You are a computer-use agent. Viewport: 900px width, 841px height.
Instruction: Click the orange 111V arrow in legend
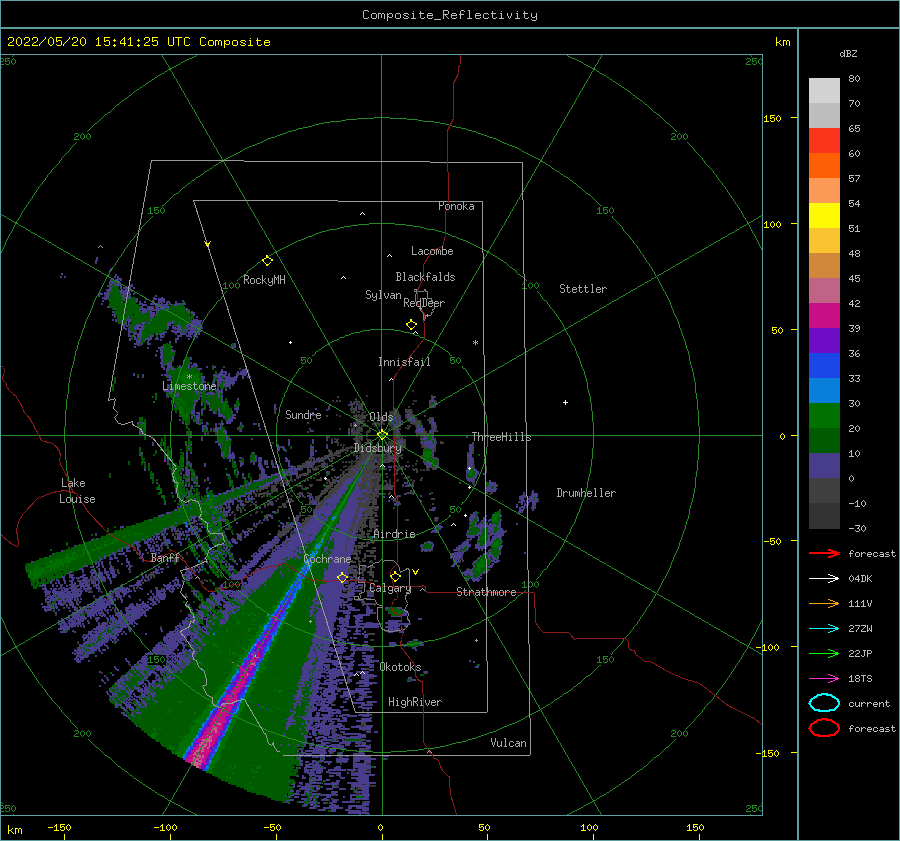824,603
